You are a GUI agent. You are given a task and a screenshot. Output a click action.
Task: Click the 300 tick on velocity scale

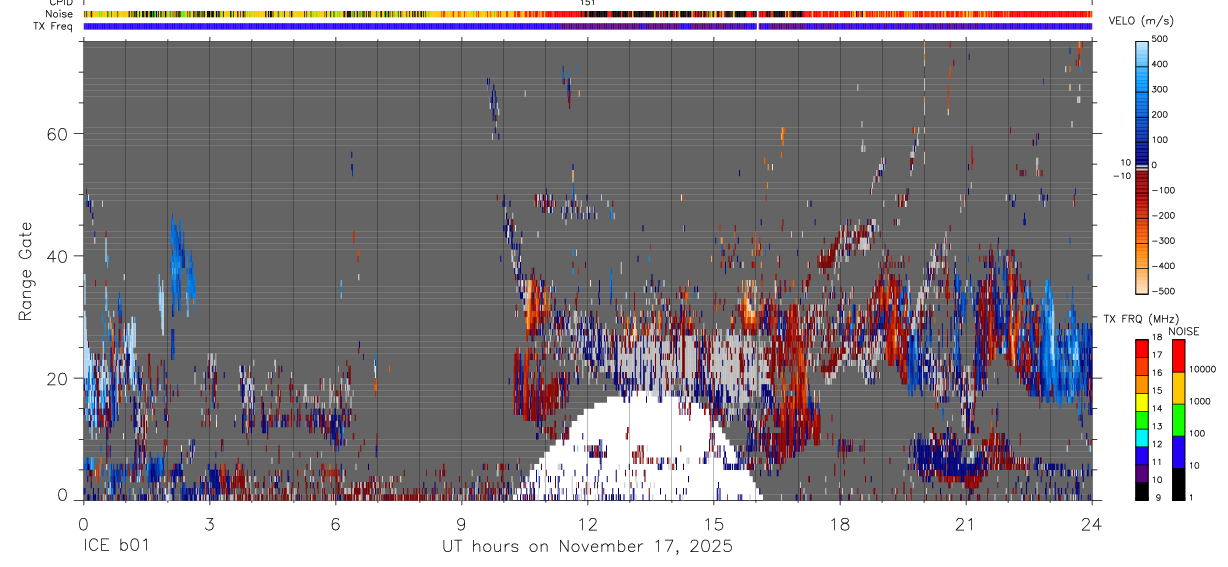[x=1160, y=89]
